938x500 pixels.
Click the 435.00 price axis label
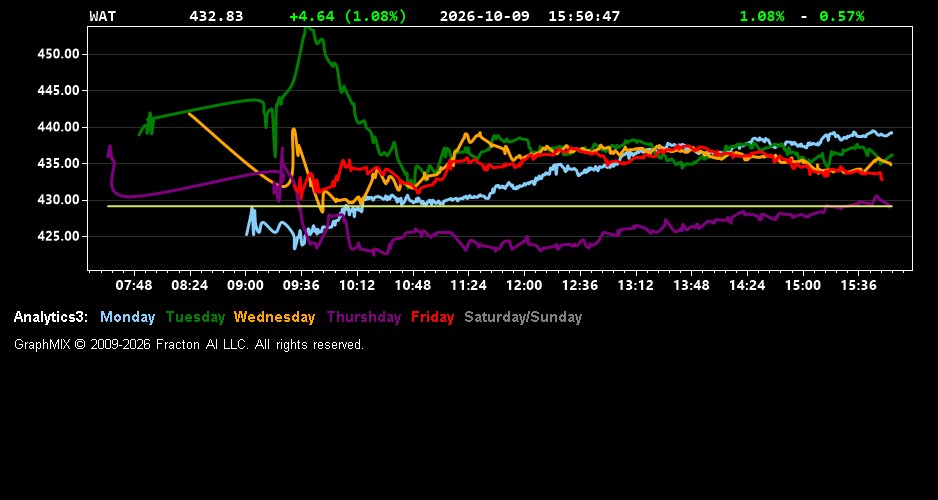tap(59, 164)
